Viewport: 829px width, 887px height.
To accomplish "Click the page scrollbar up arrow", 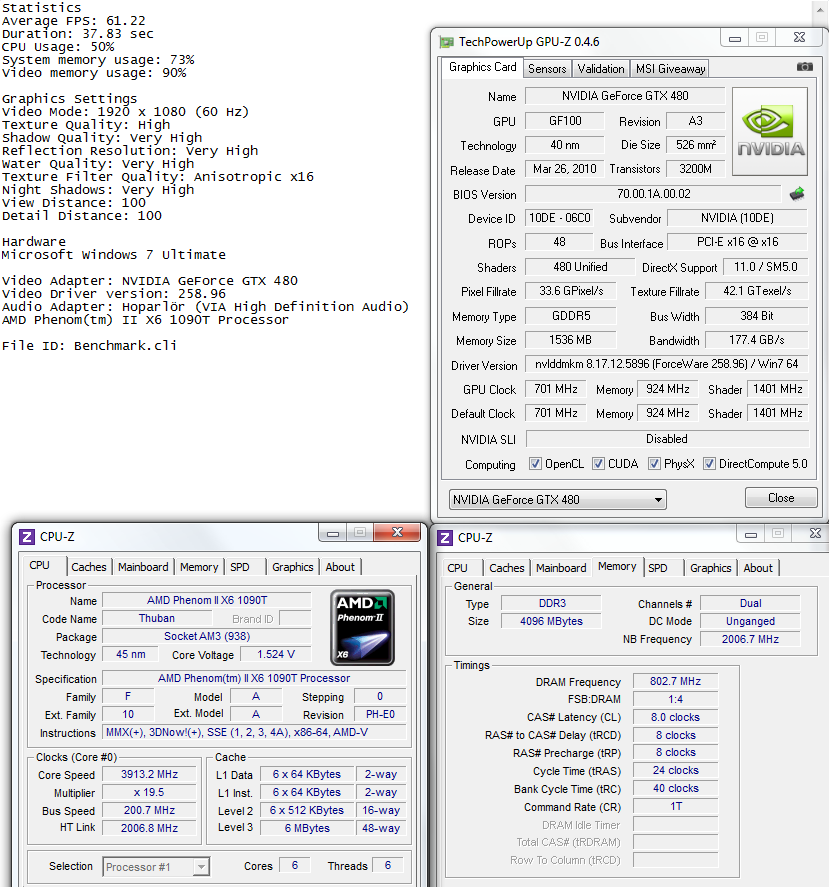I will [821, 9].
